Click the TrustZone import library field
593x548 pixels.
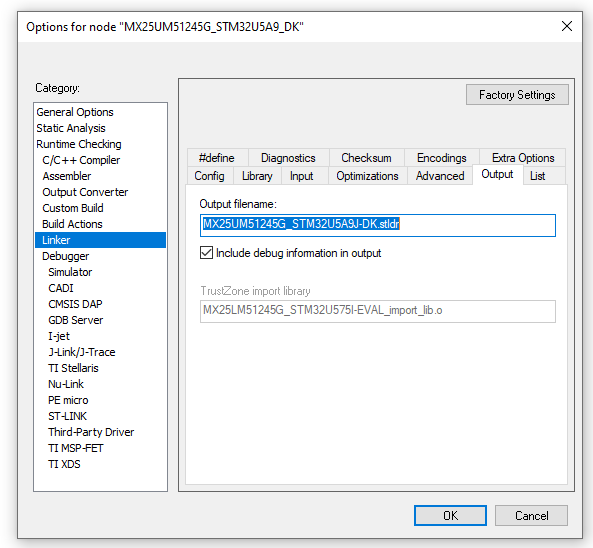pos(377,311)
